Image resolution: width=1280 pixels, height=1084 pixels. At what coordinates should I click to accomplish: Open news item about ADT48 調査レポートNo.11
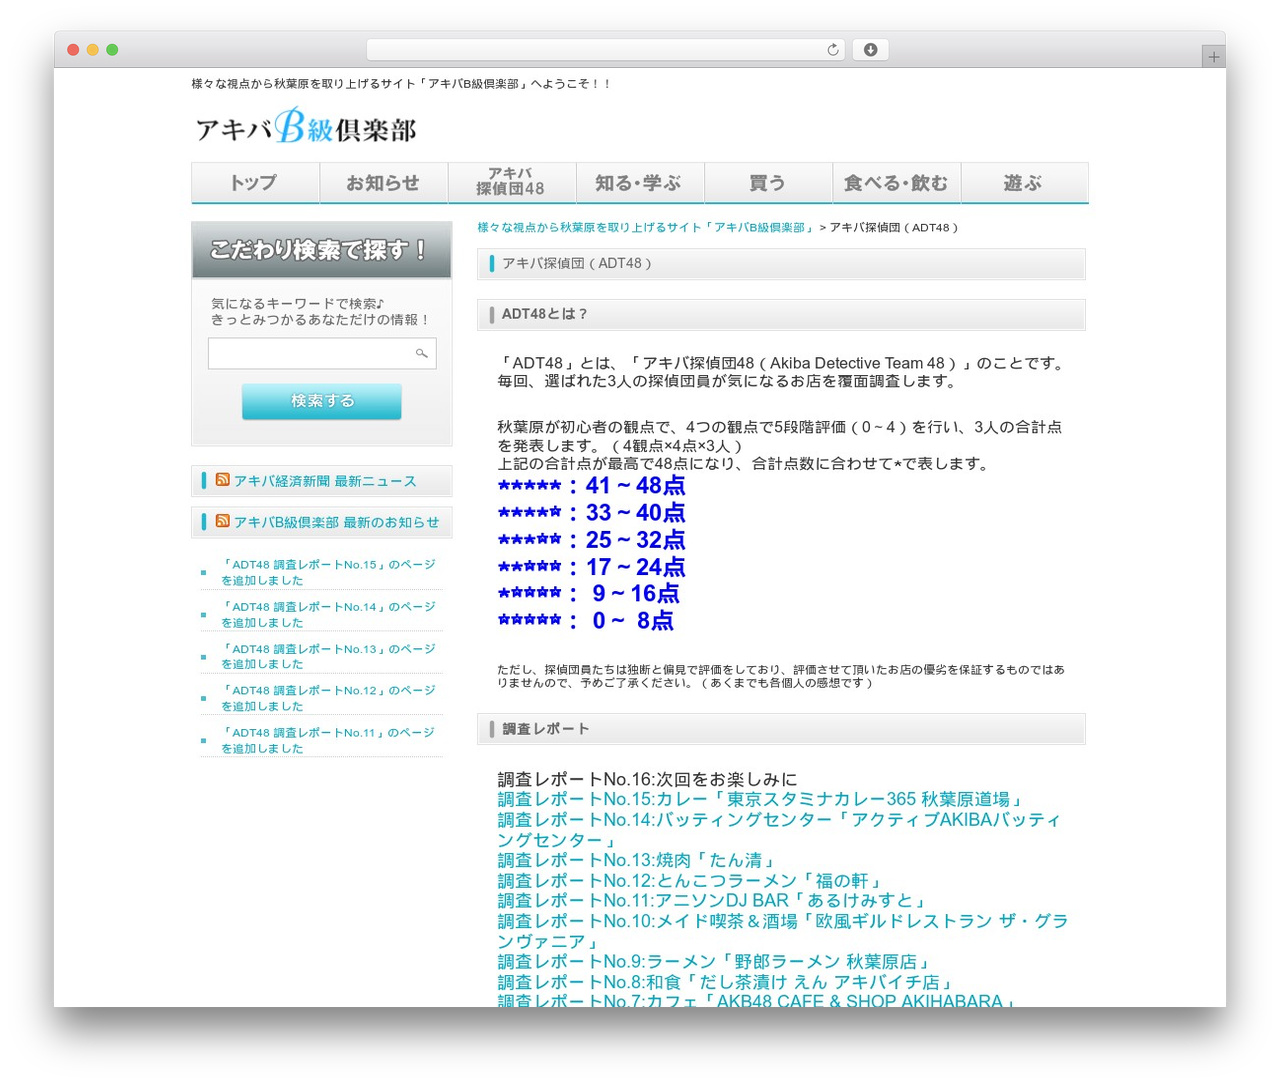(x=328, y=740)
